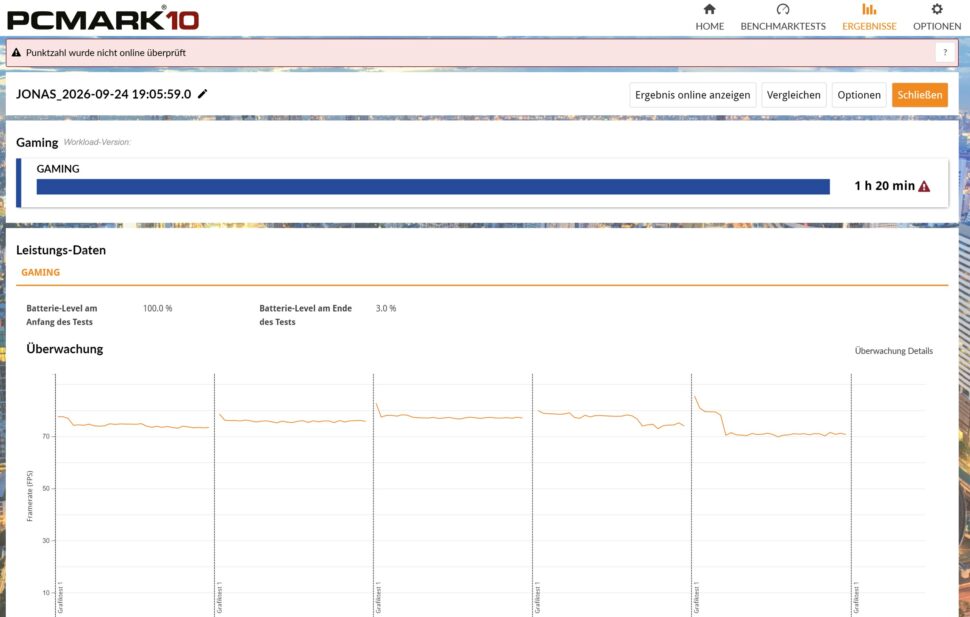Click the Framerate (FPS) axis label
The width and height of the screenshot is (970, 617).
pos(30,496)
